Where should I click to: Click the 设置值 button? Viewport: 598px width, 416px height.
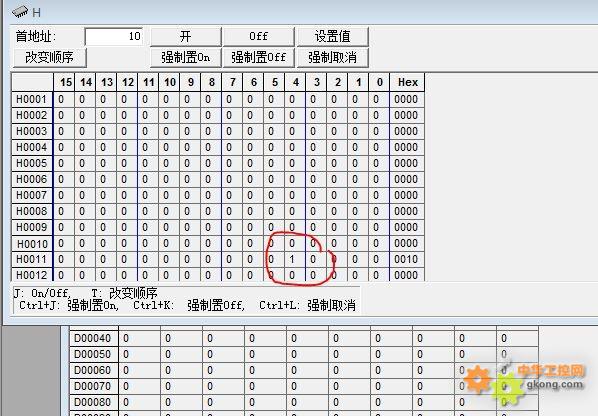tap(332, 36)
